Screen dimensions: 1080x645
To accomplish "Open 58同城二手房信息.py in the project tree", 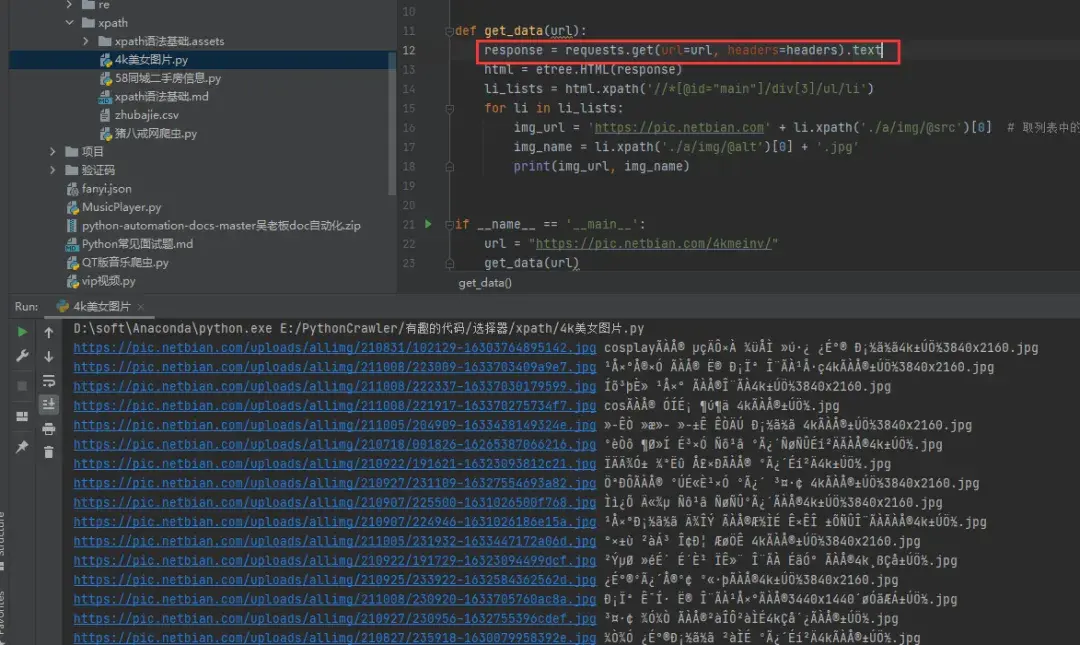I will 167,79.
